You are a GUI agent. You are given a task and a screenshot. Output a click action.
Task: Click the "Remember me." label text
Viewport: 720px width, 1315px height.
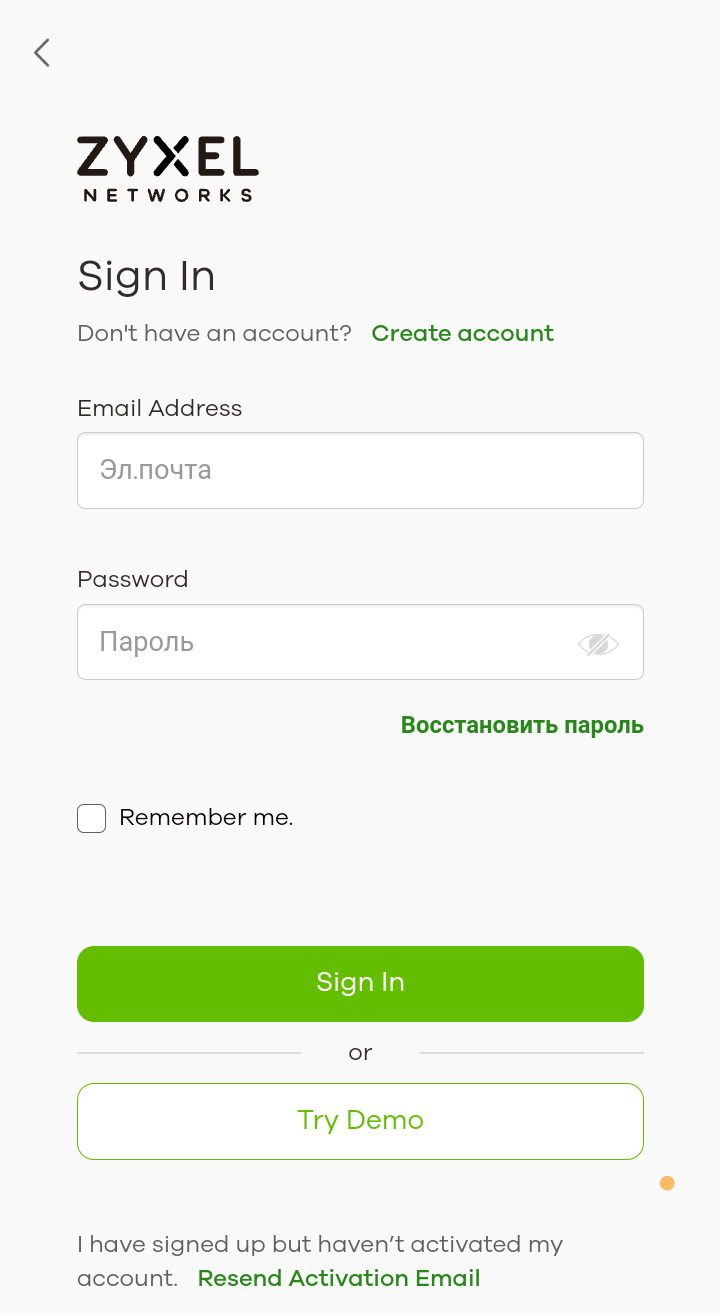(x=206, y=818)
